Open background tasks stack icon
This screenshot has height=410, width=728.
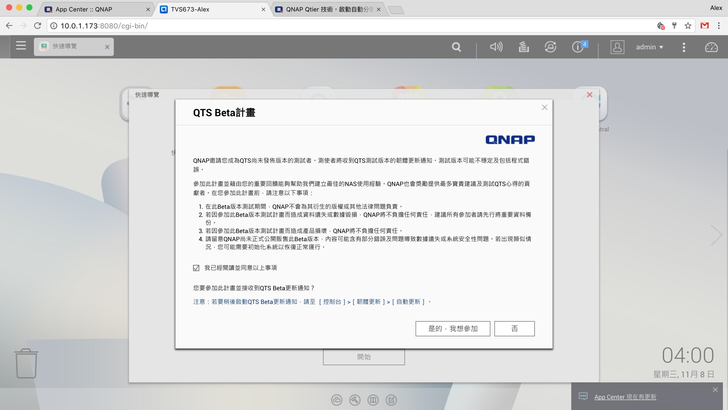click(524, 46)
